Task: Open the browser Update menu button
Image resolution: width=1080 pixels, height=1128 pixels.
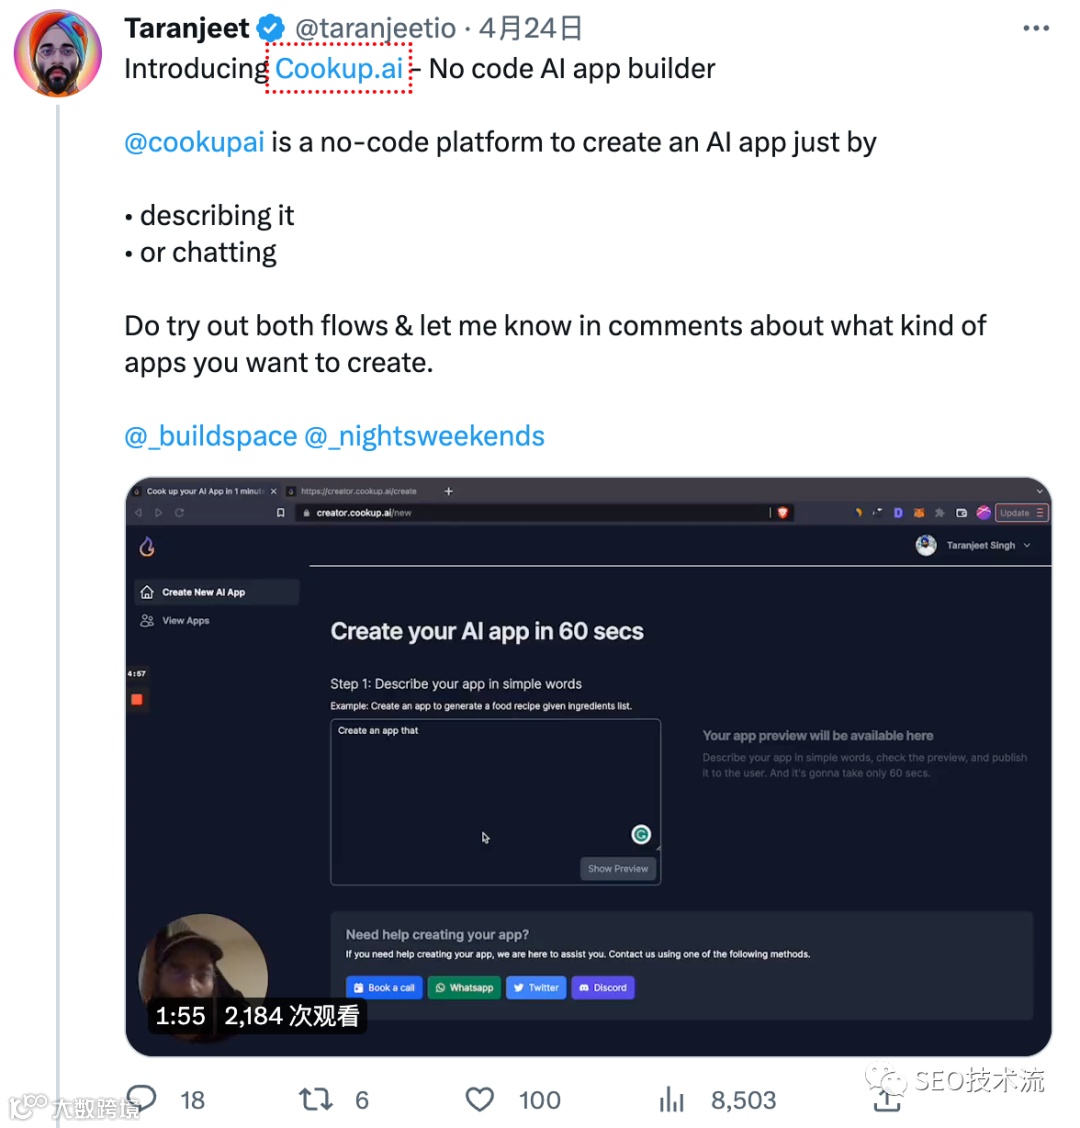Action: [1020, 513]
